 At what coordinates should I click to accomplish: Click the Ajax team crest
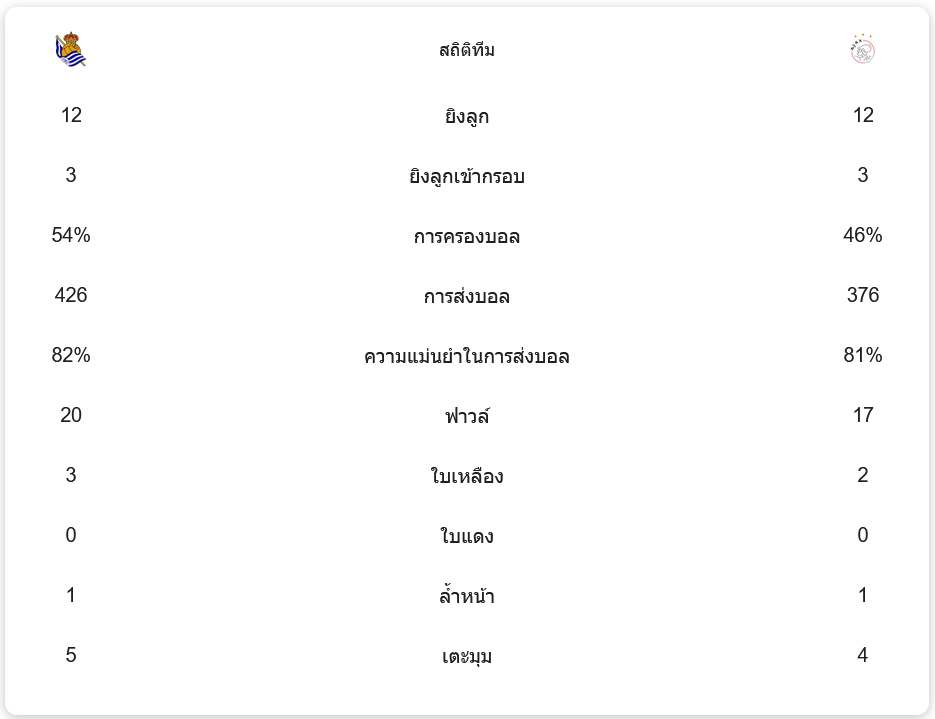862,50
